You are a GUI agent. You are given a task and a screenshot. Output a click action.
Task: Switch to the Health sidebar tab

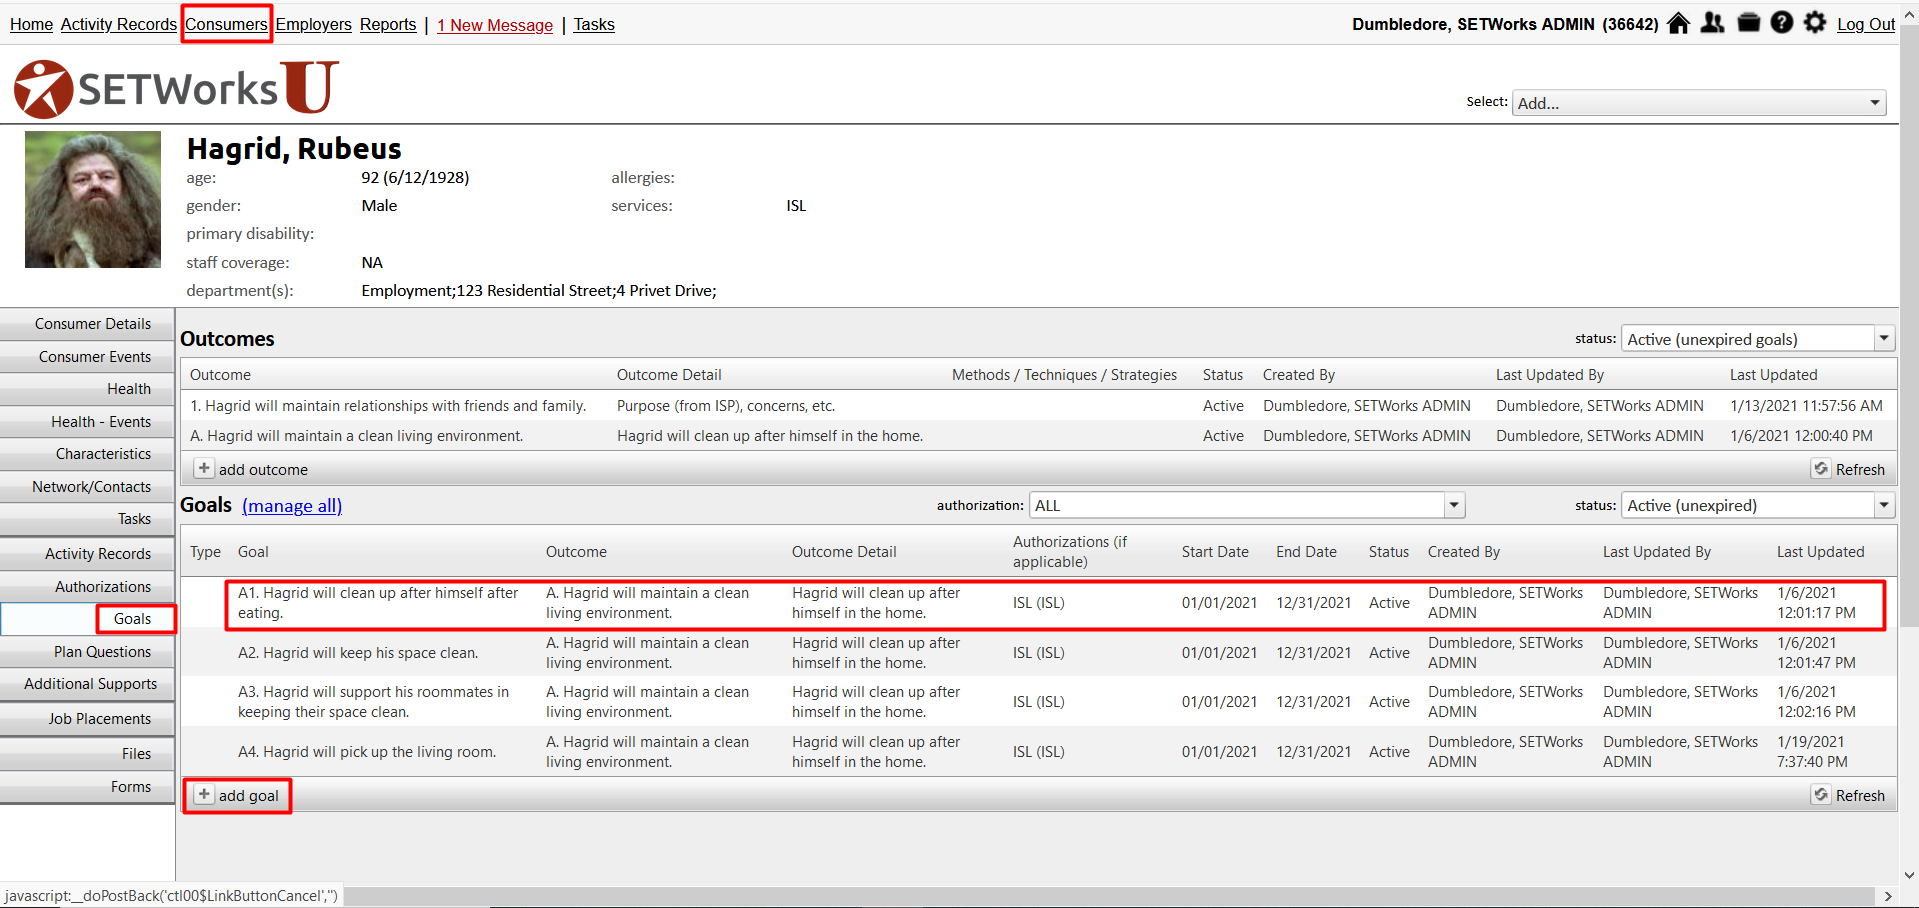coord(87,389)
